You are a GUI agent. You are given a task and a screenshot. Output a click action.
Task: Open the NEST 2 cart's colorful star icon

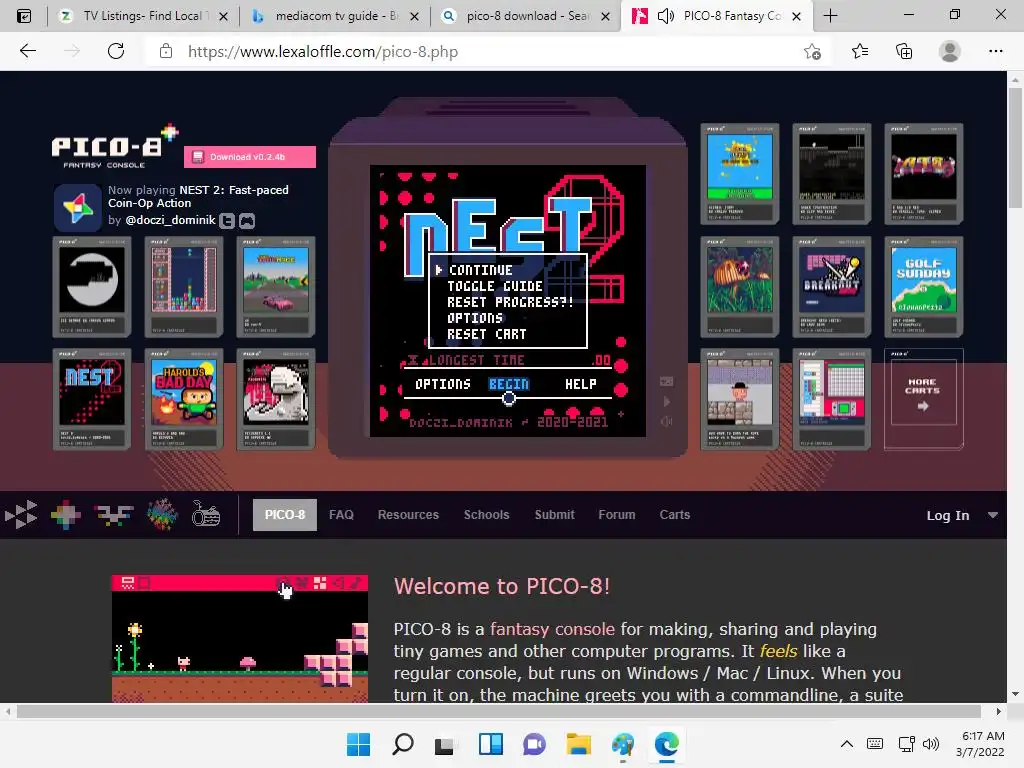tap(77, 208)
